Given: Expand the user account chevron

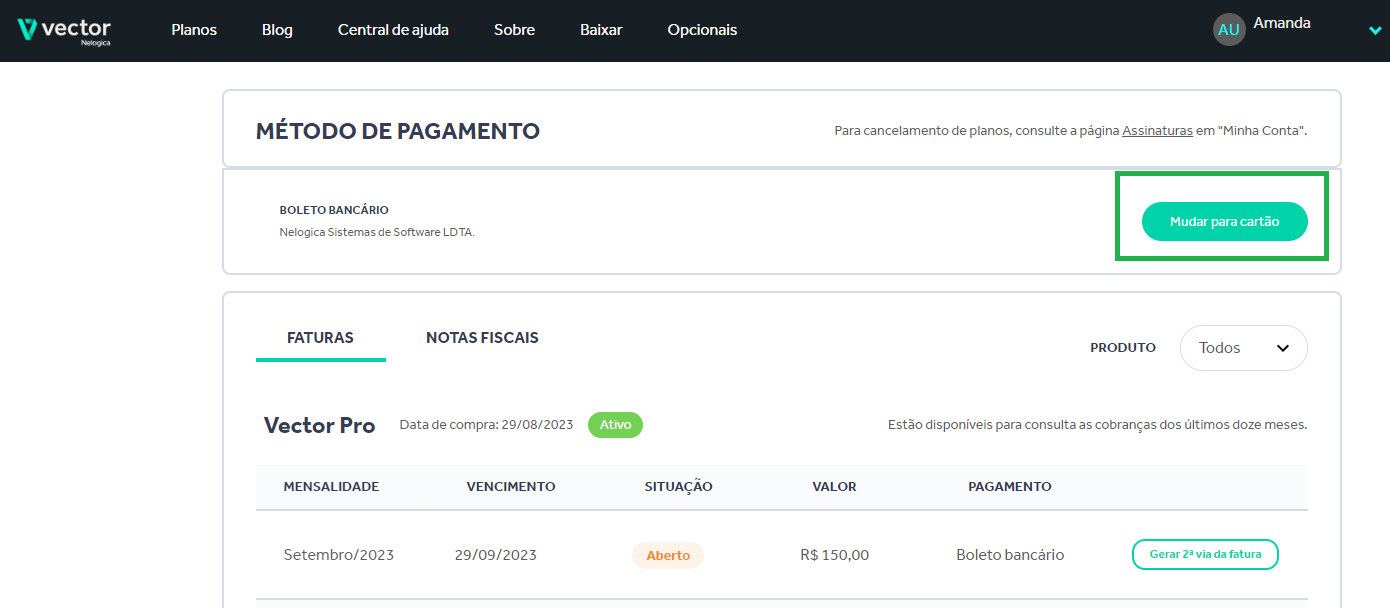Looking at the screenshot, I should 1375,31.
